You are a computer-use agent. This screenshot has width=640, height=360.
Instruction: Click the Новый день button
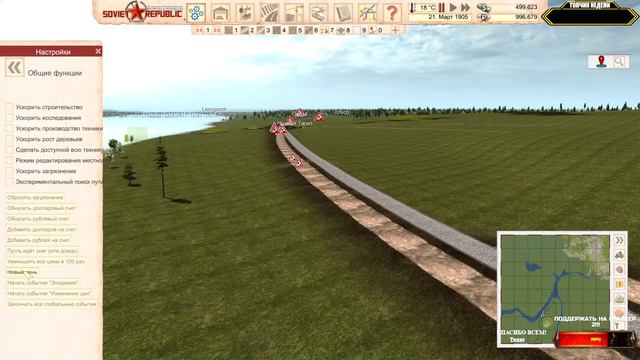[x=22, y=272]
